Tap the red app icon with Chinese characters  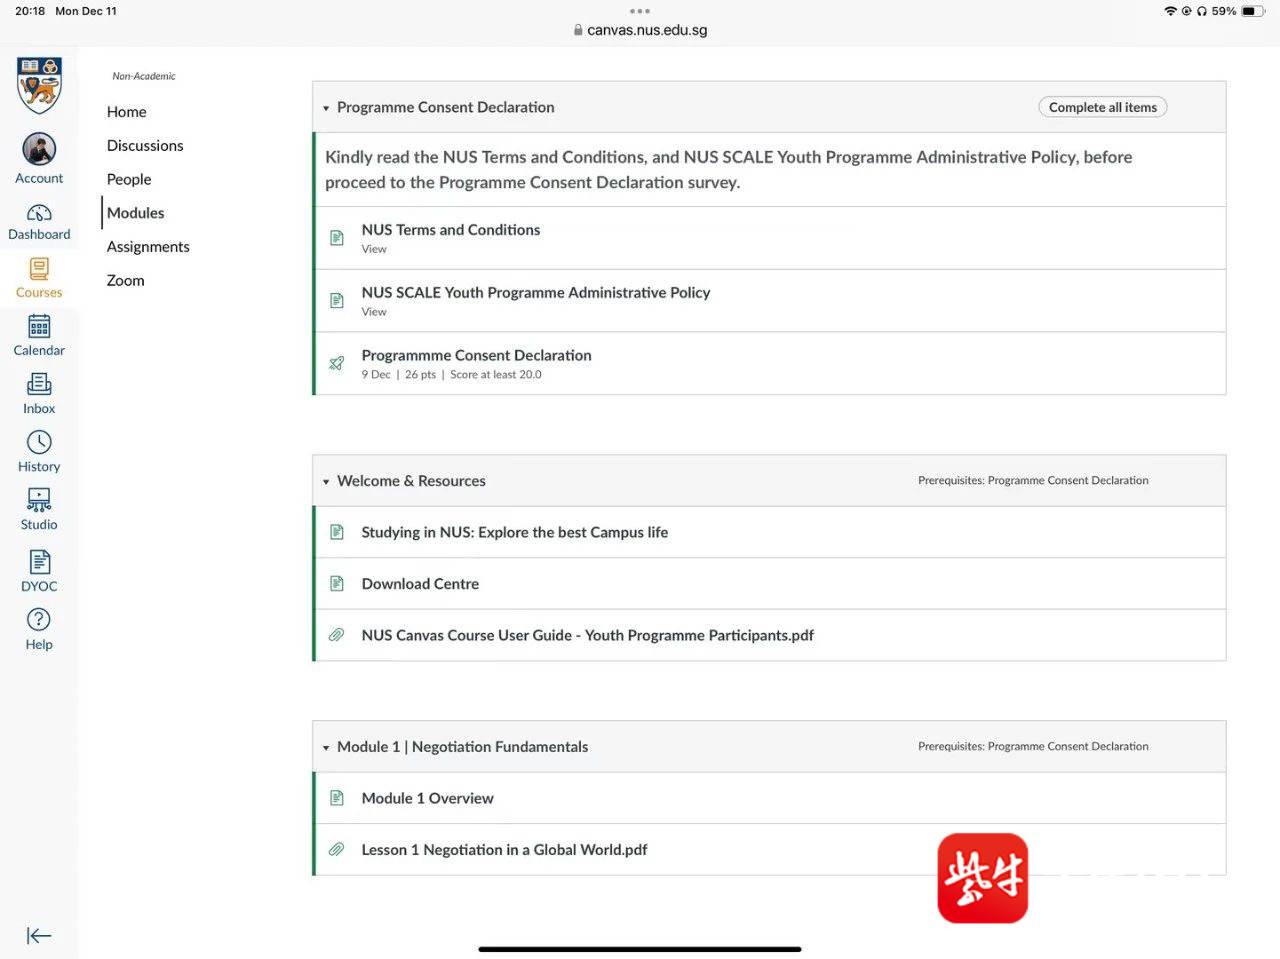pos(983,878)
